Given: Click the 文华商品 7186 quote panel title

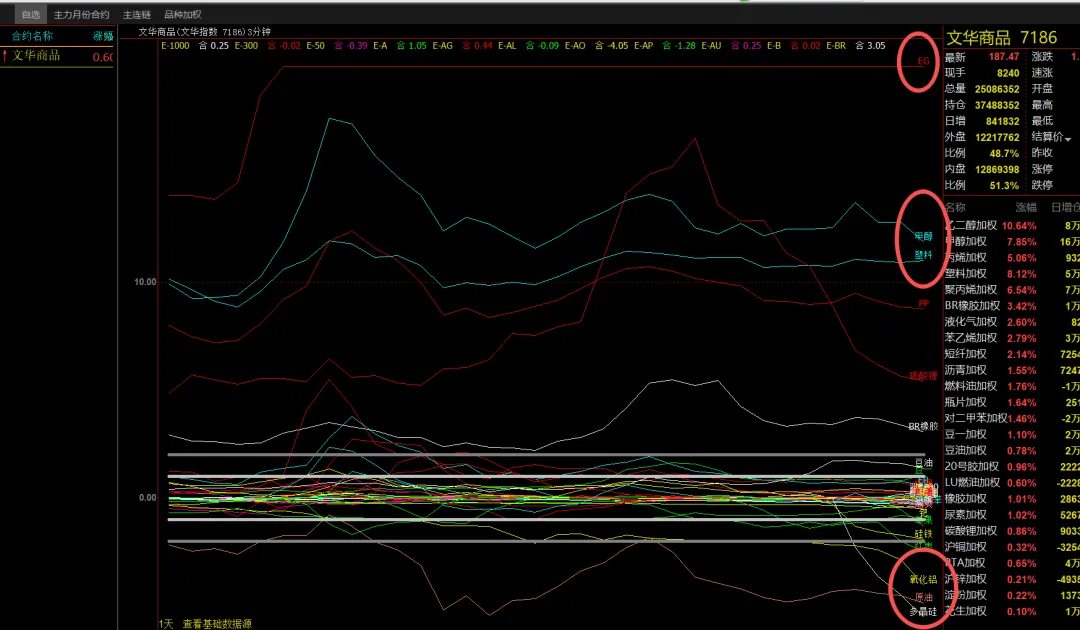Looking at the screenshot, I should pos(1001,37).
